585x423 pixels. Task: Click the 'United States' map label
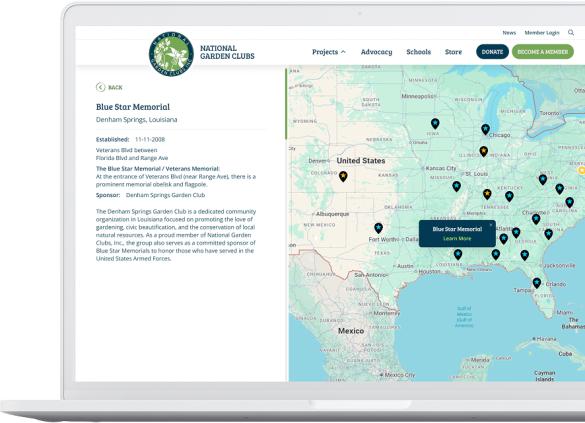point(361,161)
